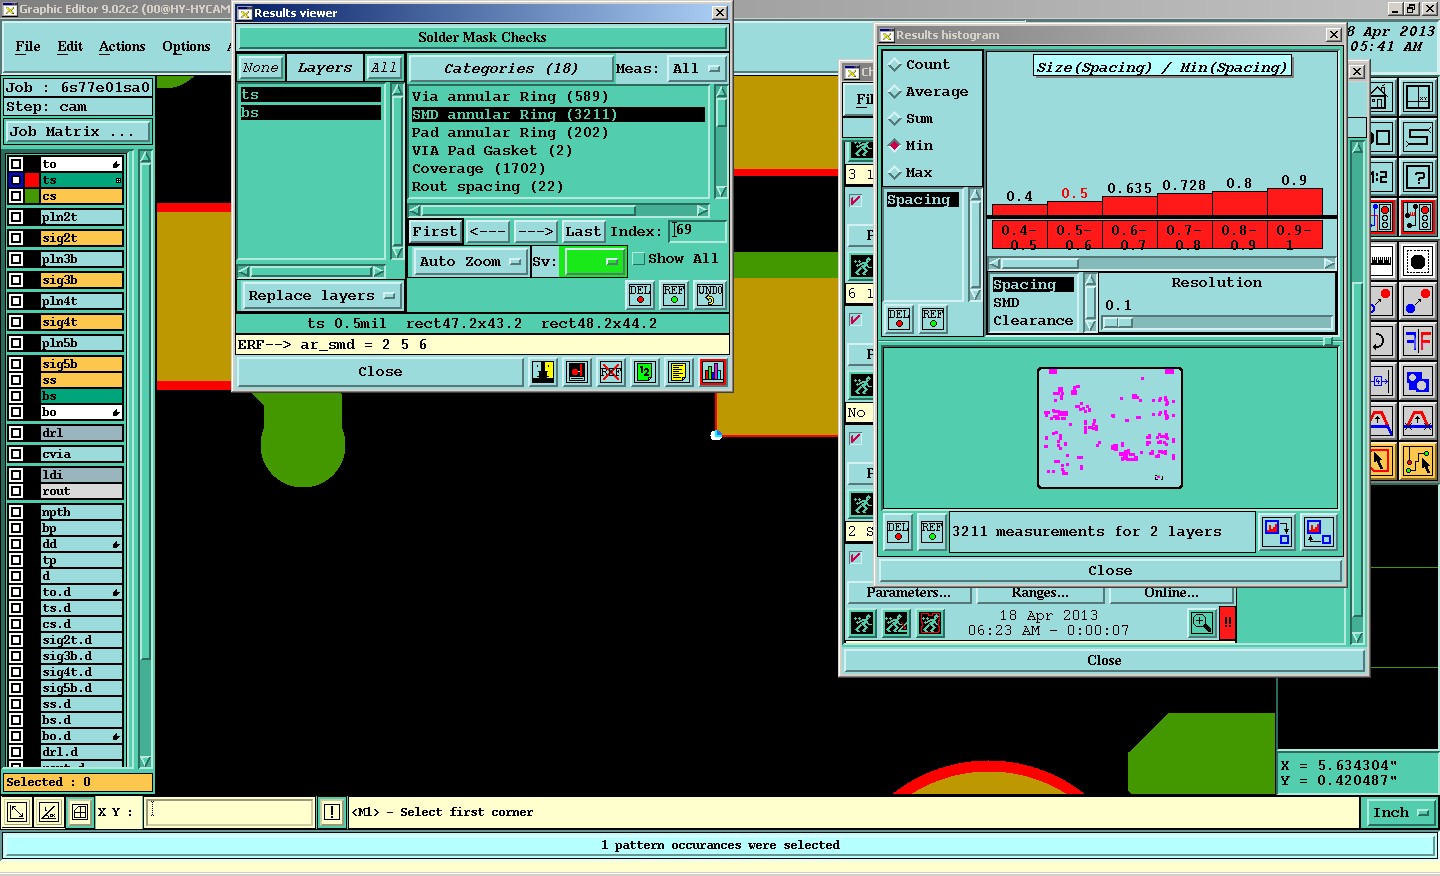Click the question mark help icon

pos(1418,177)
